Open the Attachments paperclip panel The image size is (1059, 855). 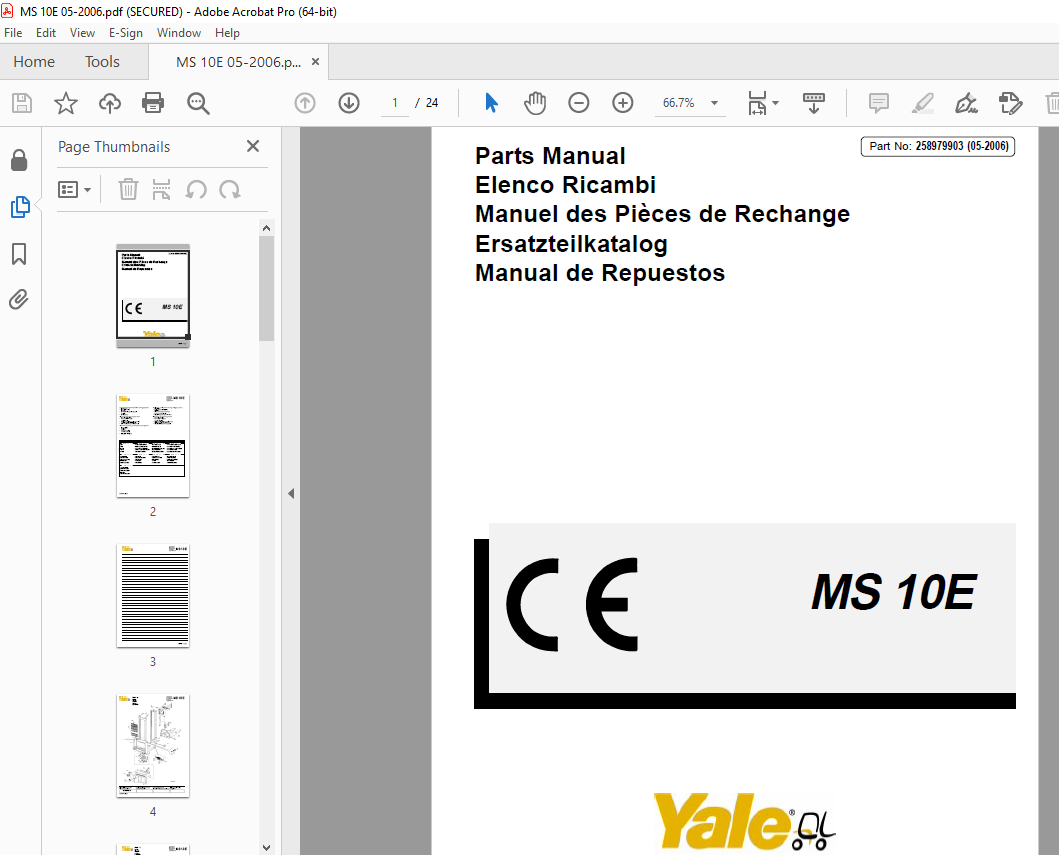coord(19,299)
